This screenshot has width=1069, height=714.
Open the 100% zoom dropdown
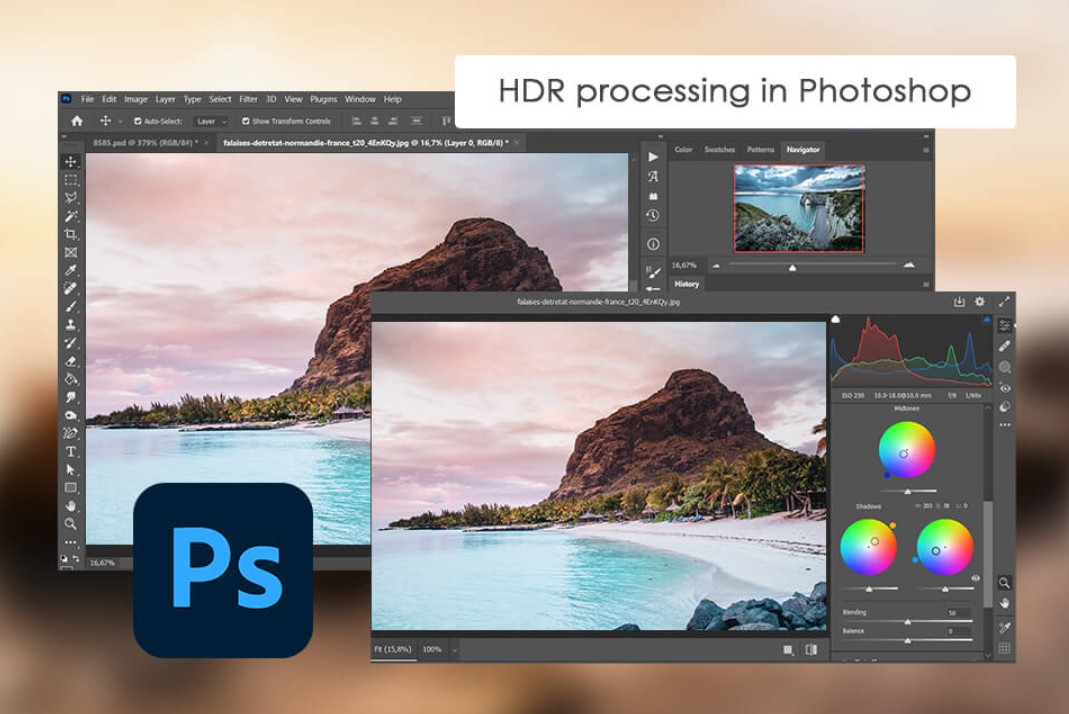tap(439, 650)
